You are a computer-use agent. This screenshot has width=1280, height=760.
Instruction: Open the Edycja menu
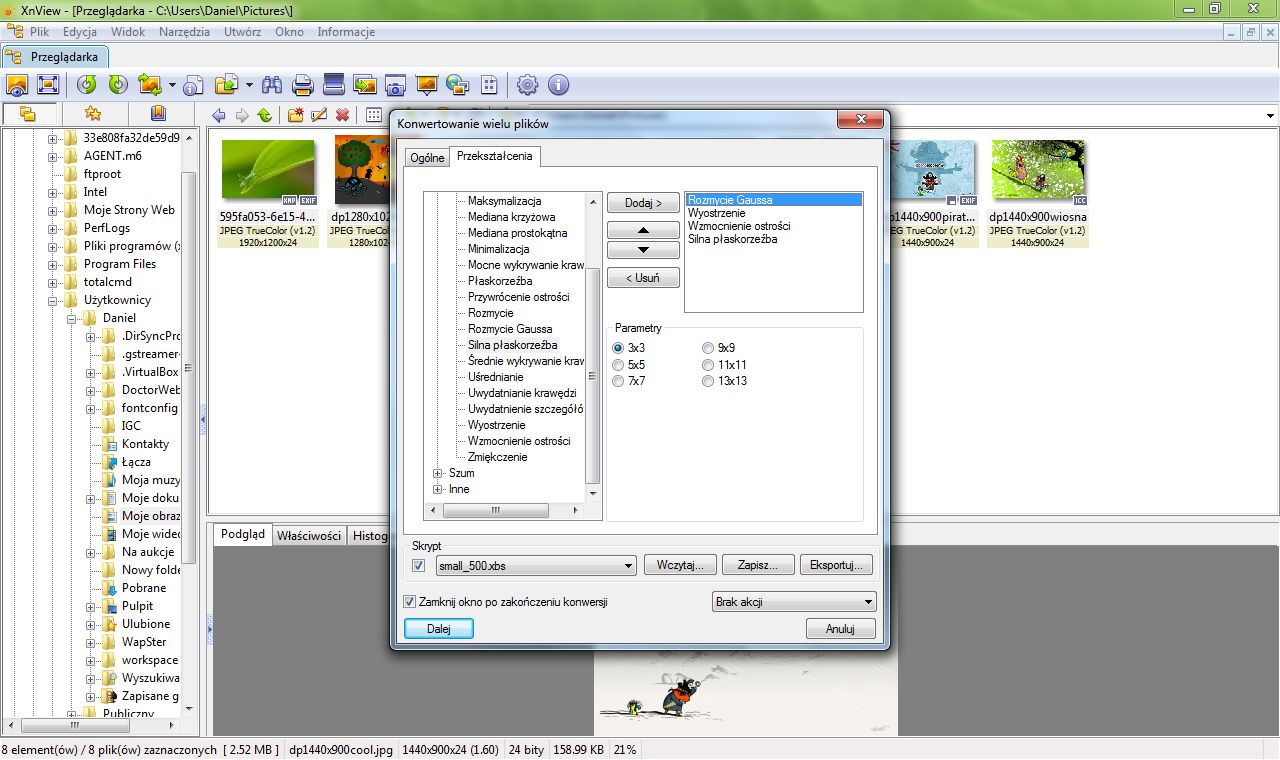point(80,32)
